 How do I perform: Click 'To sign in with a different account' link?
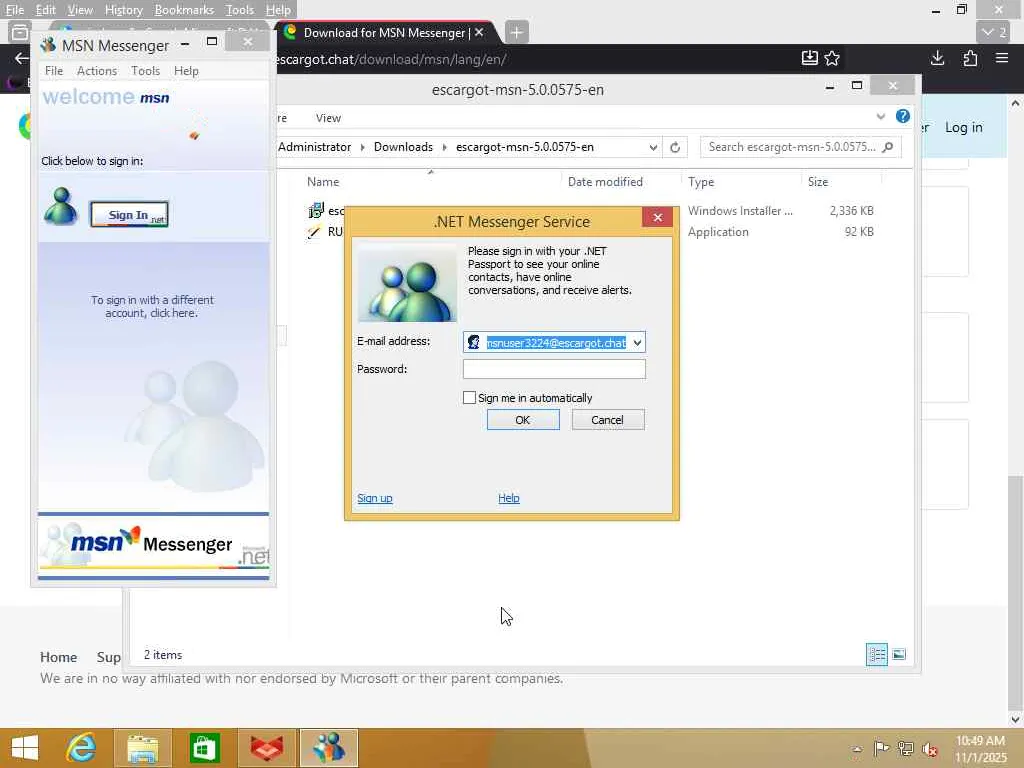pos(152,306)
